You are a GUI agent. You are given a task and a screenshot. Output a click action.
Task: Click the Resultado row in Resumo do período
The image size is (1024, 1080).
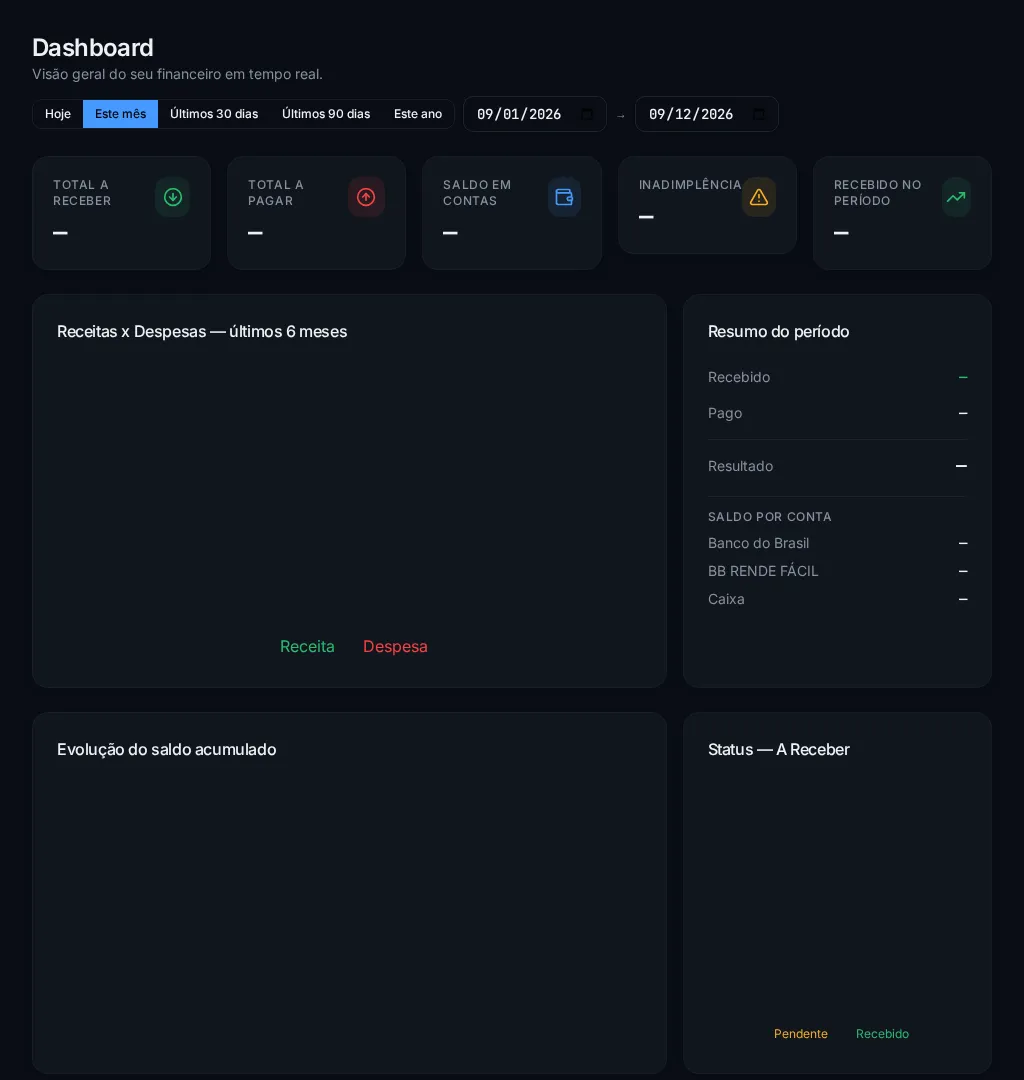tap(837, 466)
